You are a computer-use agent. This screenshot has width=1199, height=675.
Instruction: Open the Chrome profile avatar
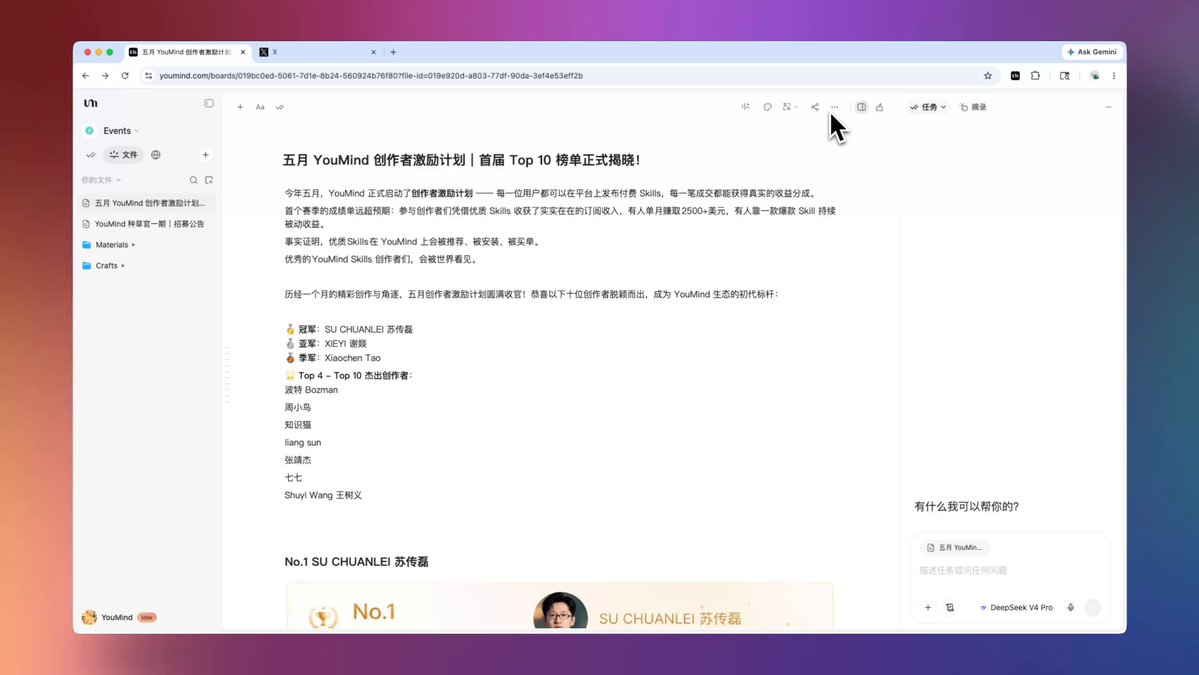tap(1095, 76)
